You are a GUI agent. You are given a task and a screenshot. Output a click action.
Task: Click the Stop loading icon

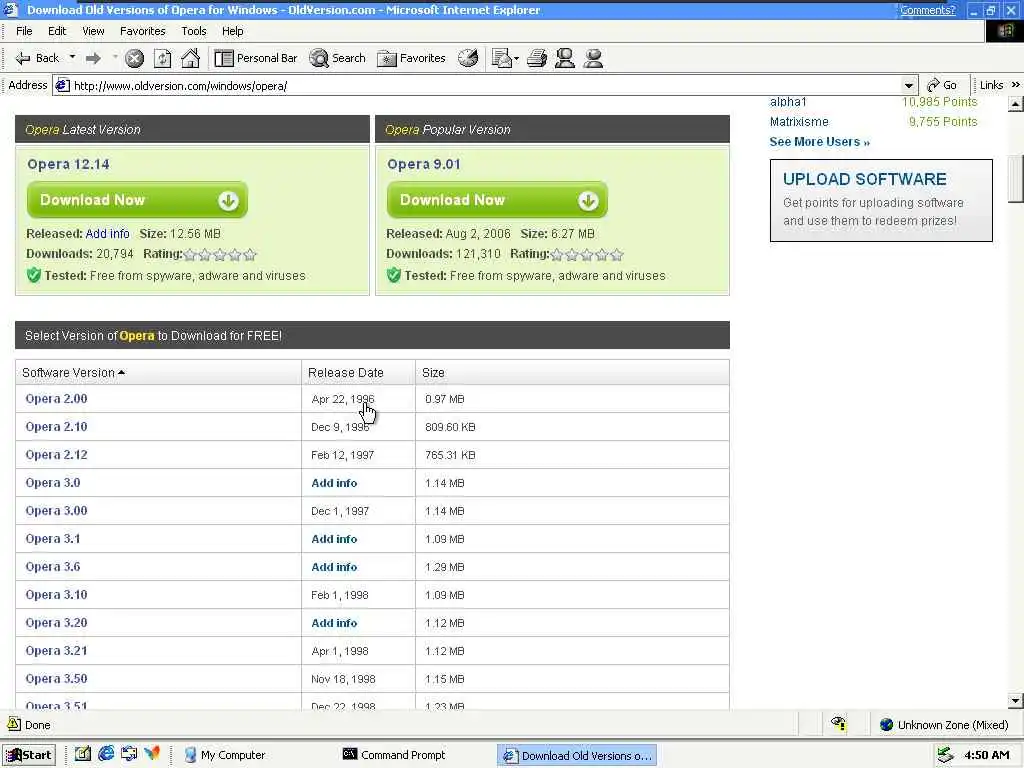click(134, 59)
